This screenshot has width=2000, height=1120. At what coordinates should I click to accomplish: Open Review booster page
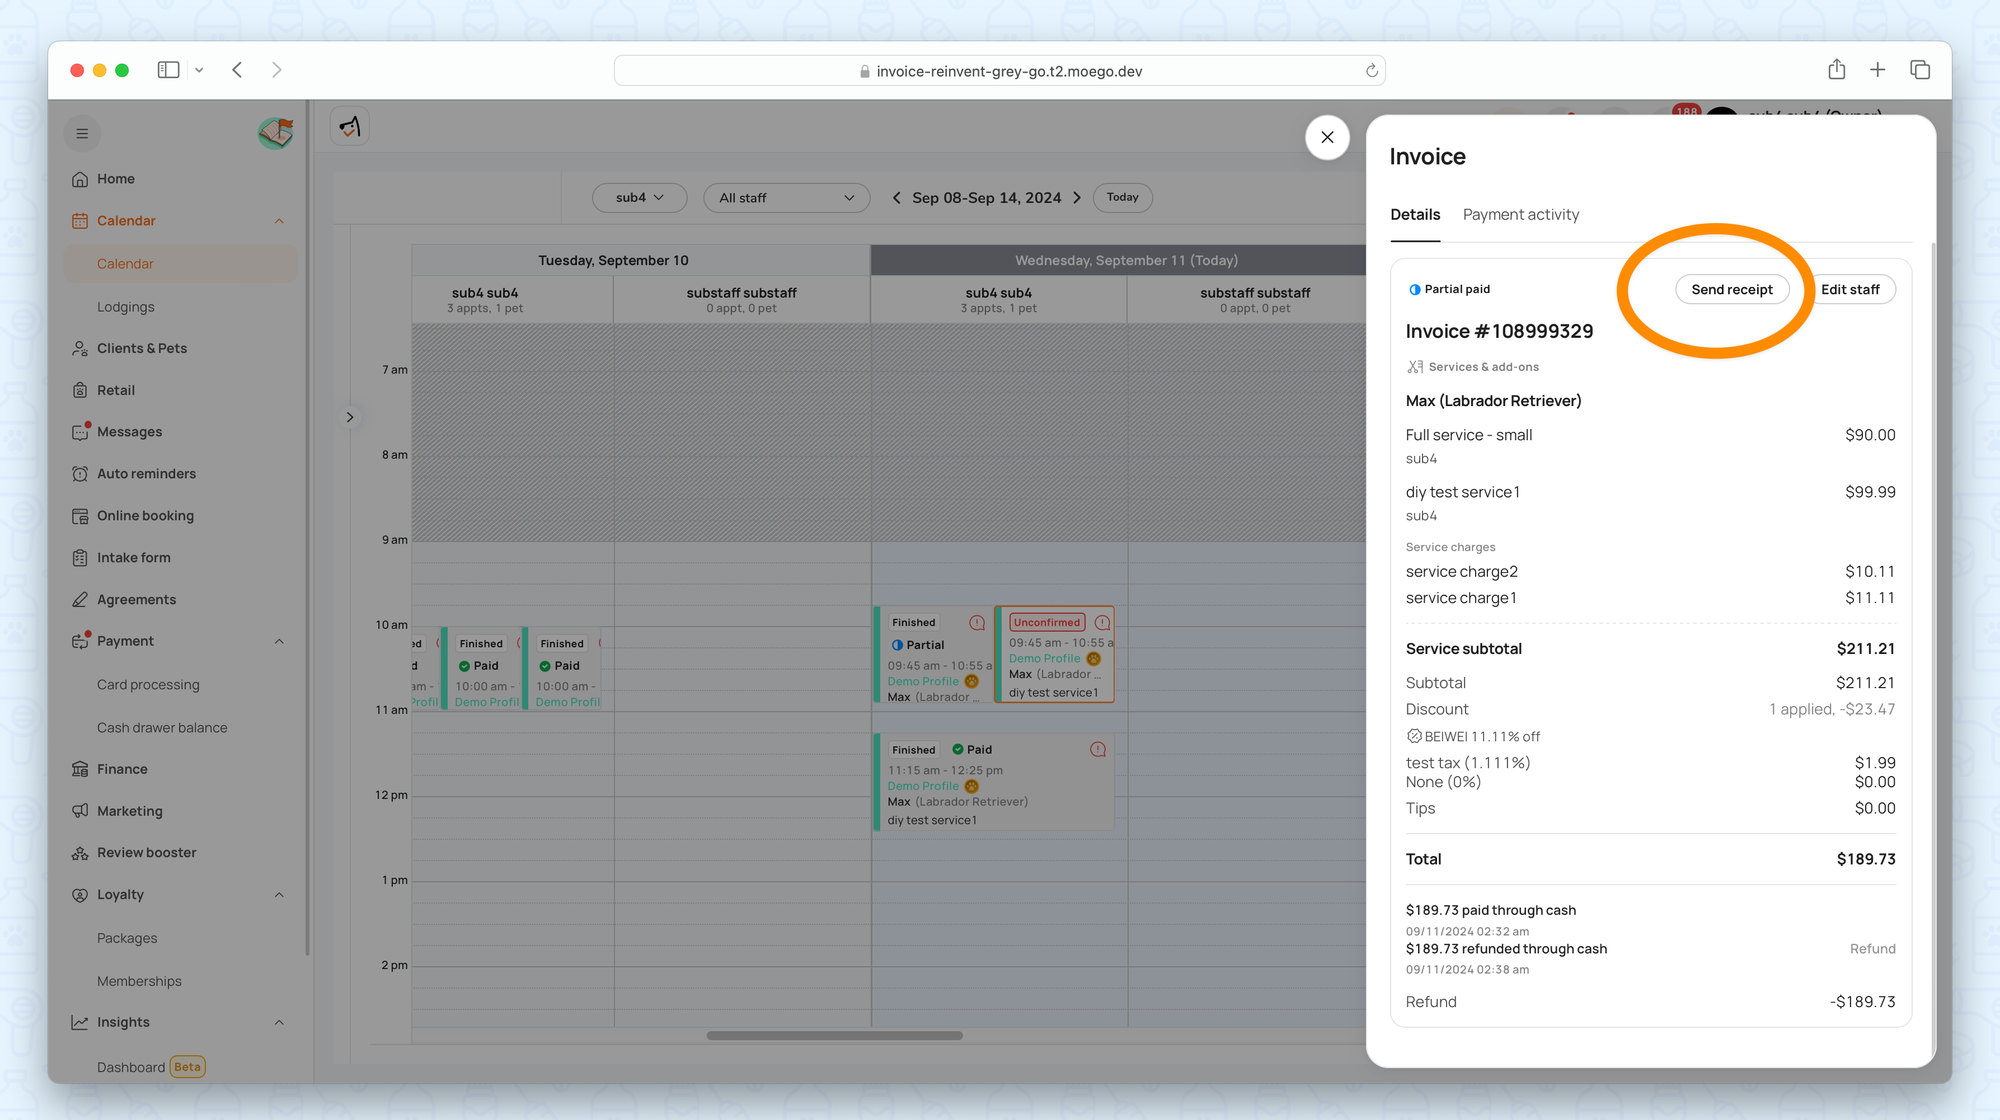[x=146, y=853]
